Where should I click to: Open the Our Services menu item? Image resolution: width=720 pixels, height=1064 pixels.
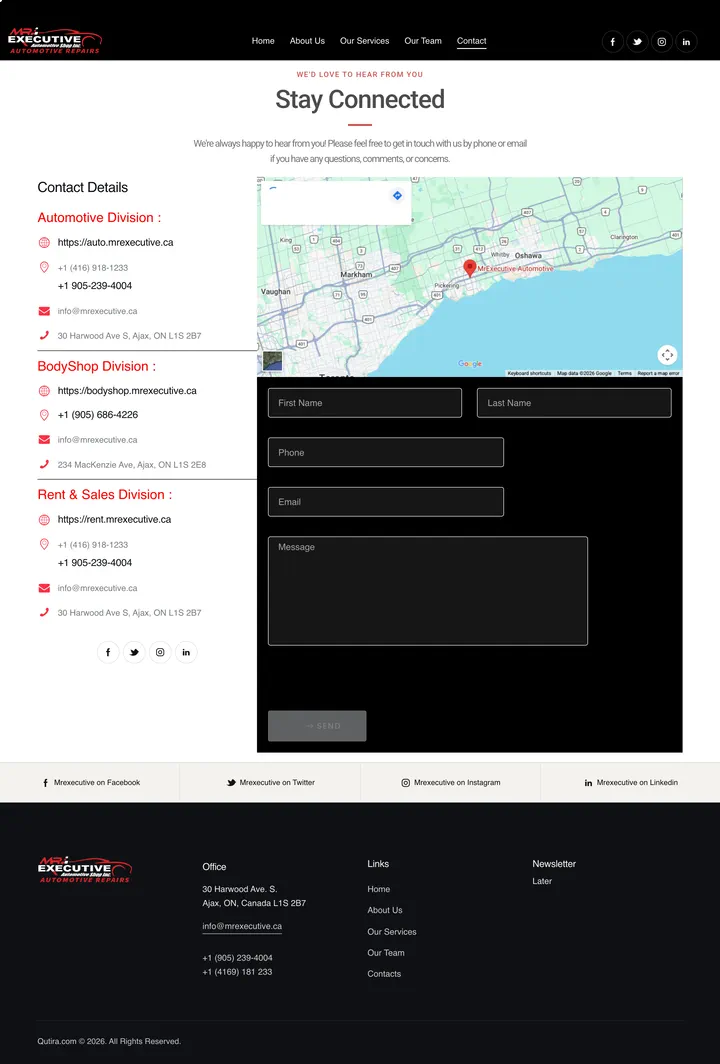pyautogui.click(x=364, y=41)
